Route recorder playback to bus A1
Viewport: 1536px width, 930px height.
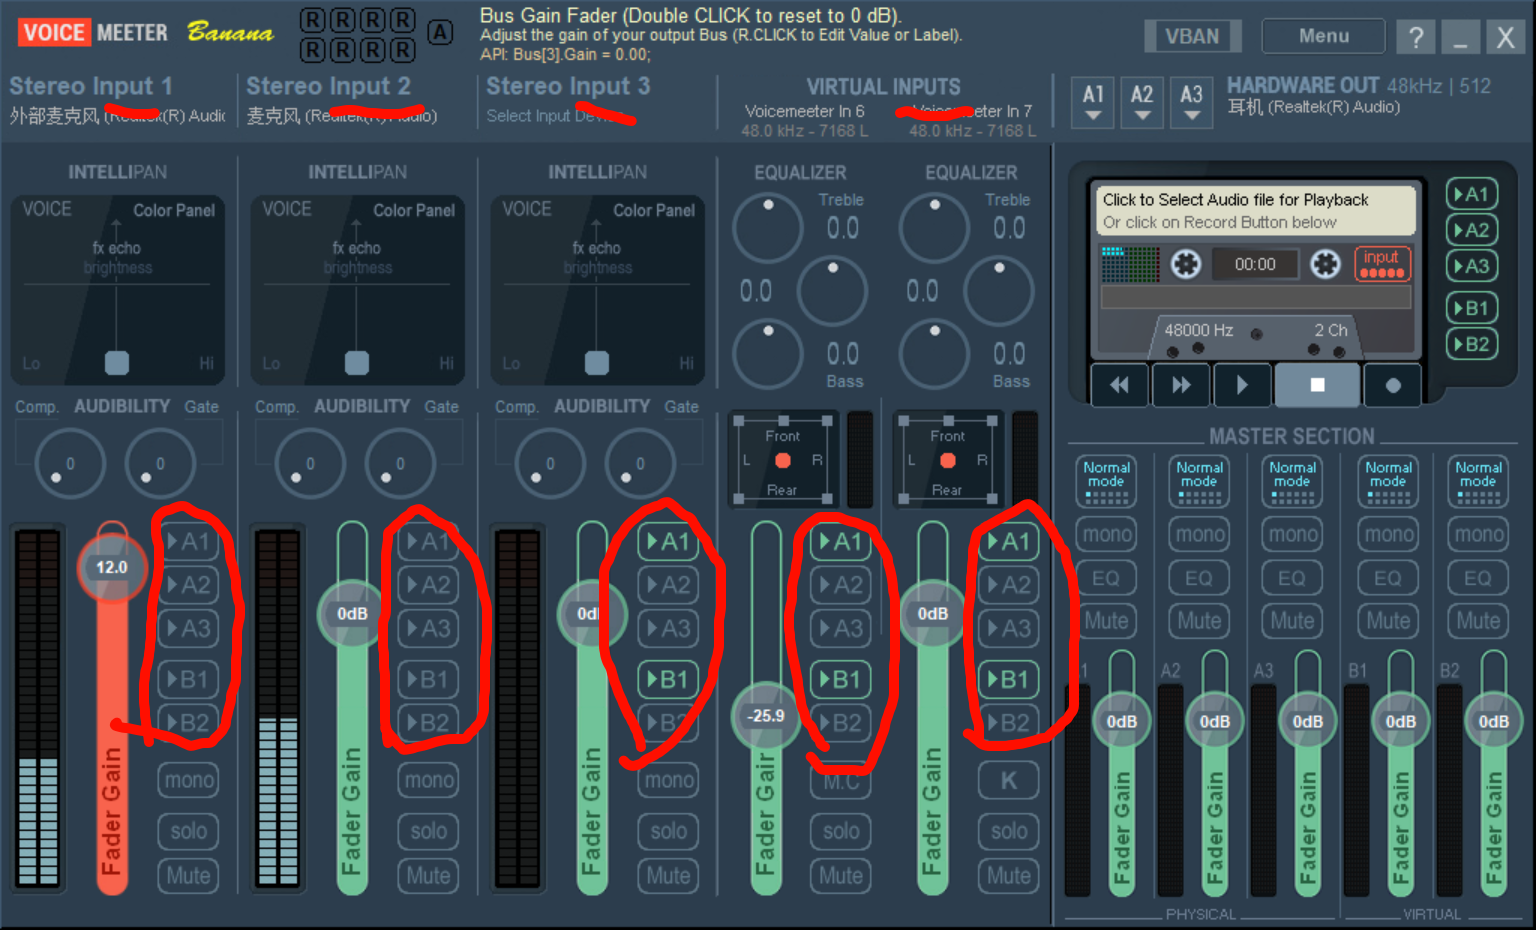point(1471,194)
